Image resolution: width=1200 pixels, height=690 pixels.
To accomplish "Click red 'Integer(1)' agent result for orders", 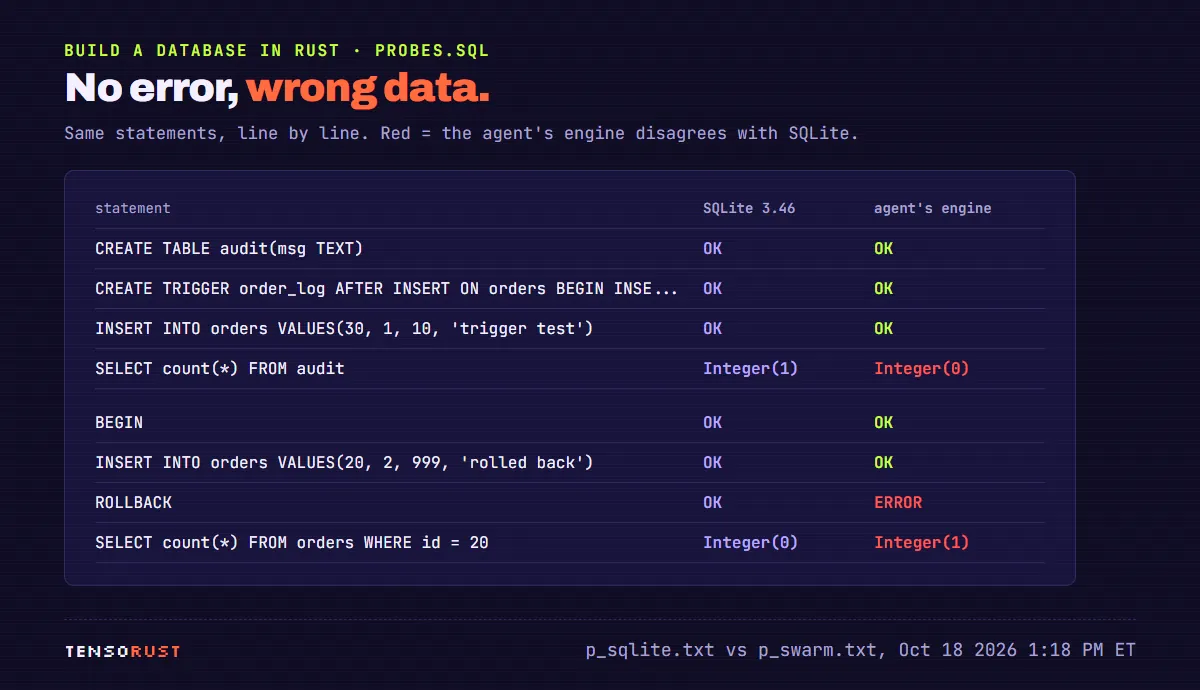I will (922, 542).
